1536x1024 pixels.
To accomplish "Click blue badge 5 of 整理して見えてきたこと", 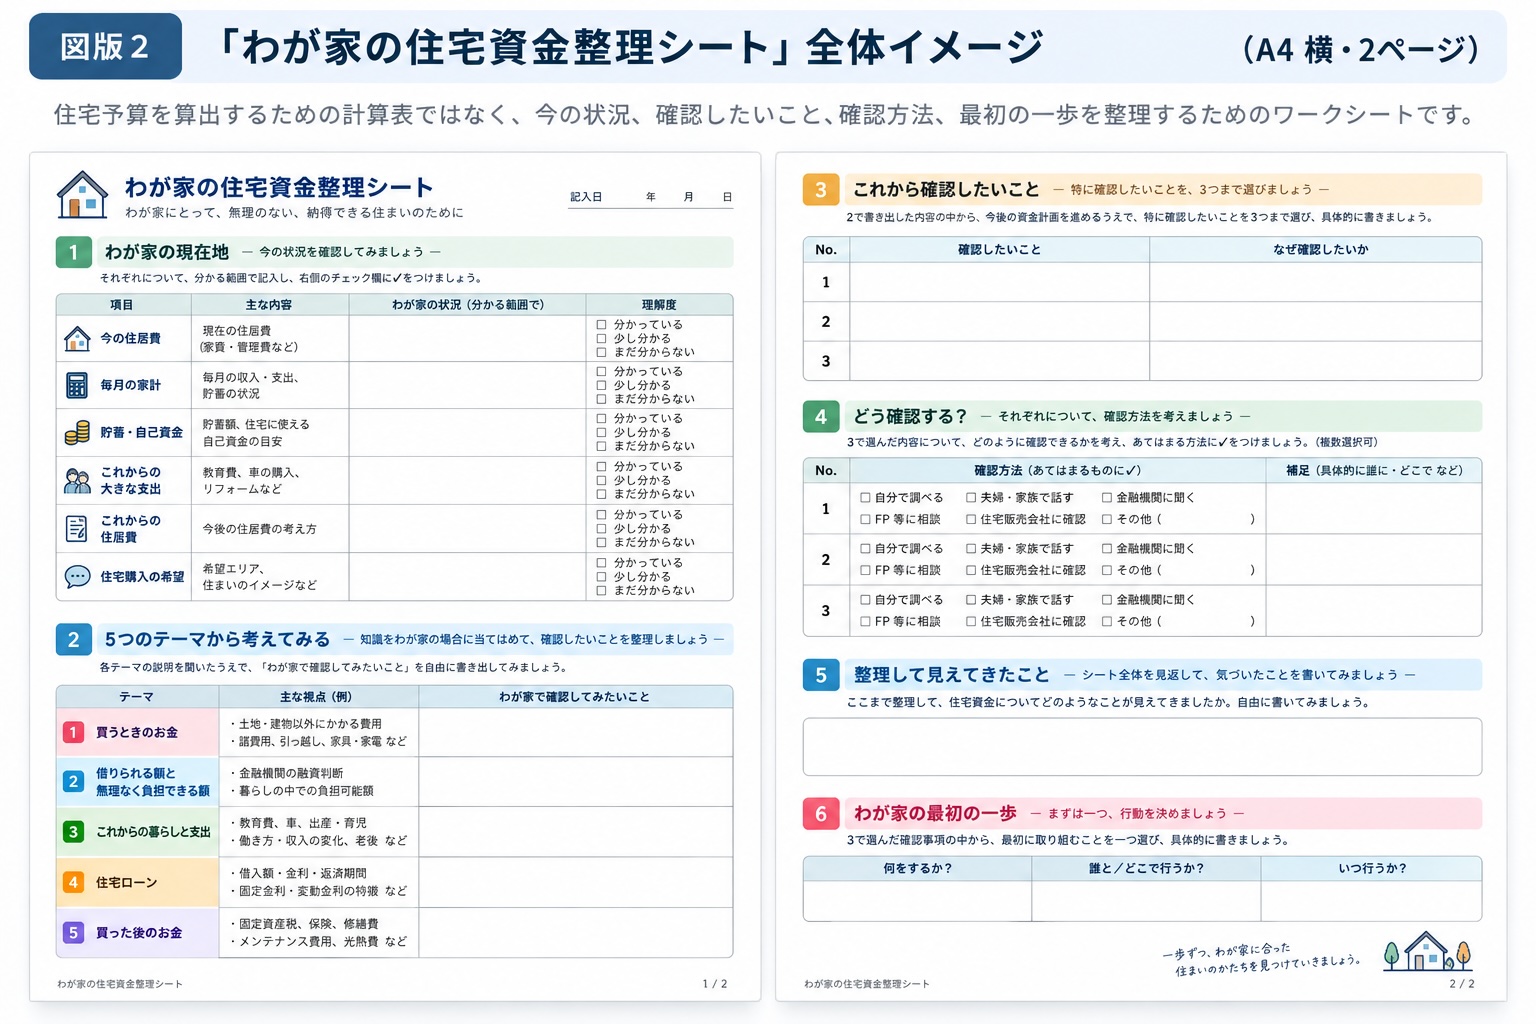I will 821,675.
